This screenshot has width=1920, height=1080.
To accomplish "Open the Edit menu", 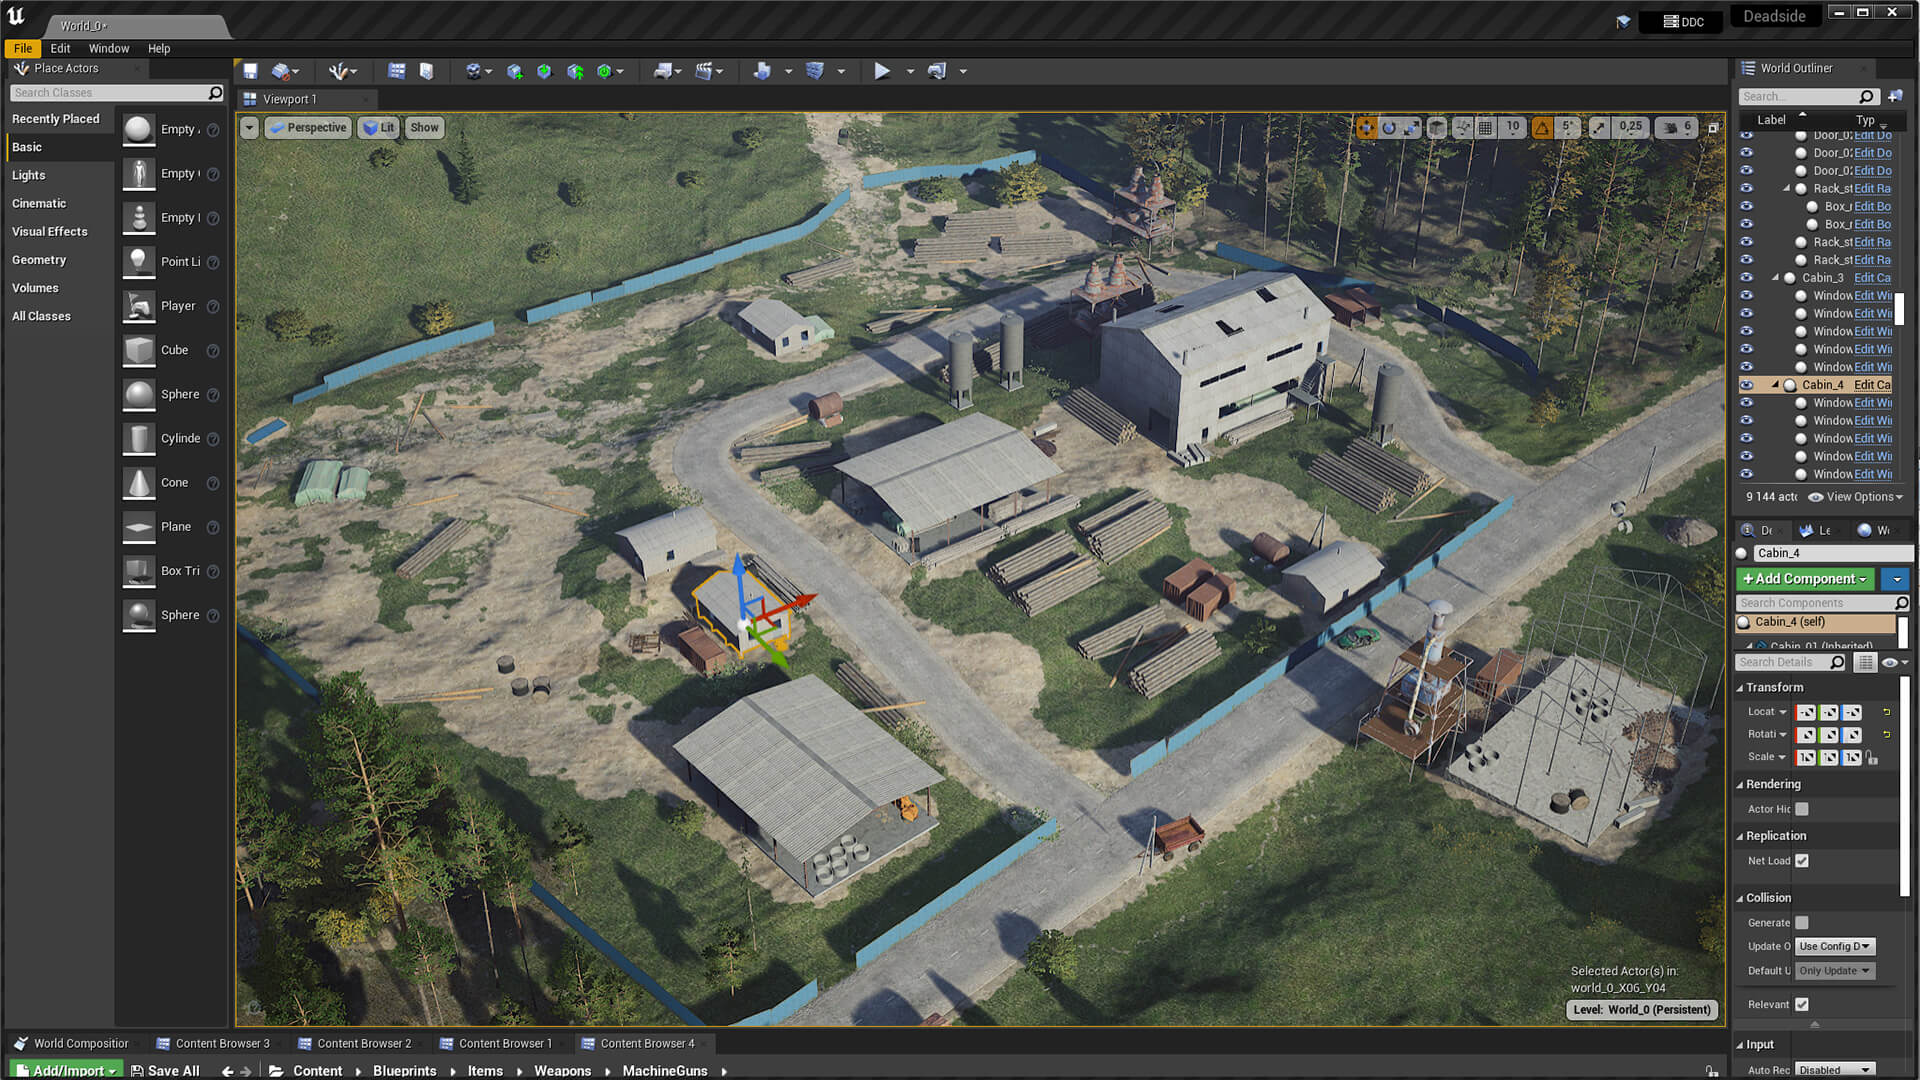I will (60, 48).
